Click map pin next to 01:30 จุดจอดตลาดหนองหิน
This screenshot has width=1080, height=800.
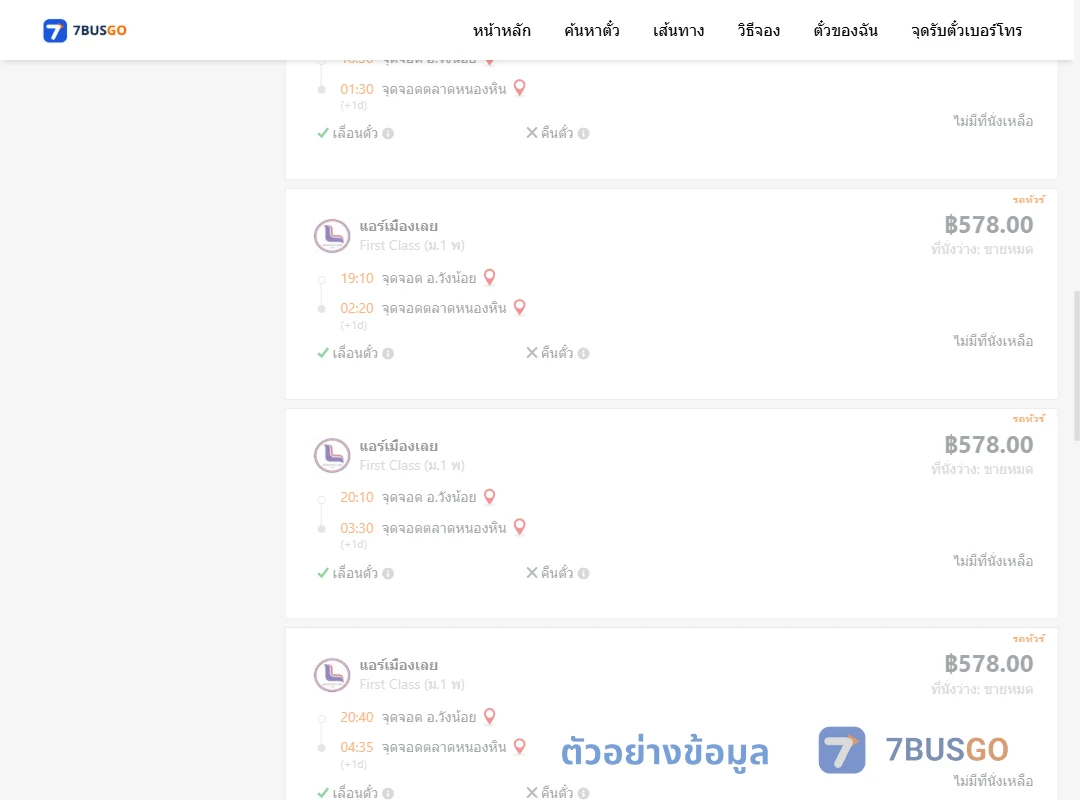click(x=520, y=88)
